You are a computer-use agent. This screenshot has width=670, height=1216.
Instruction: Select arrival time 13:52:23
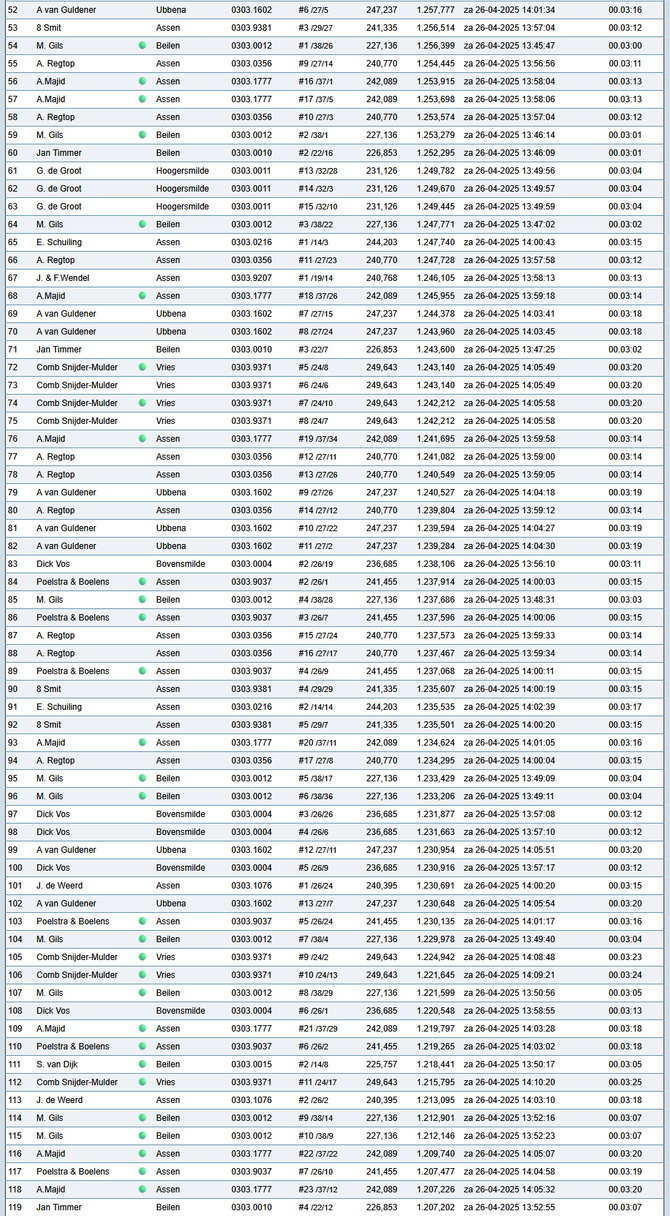coord(539,1136)
